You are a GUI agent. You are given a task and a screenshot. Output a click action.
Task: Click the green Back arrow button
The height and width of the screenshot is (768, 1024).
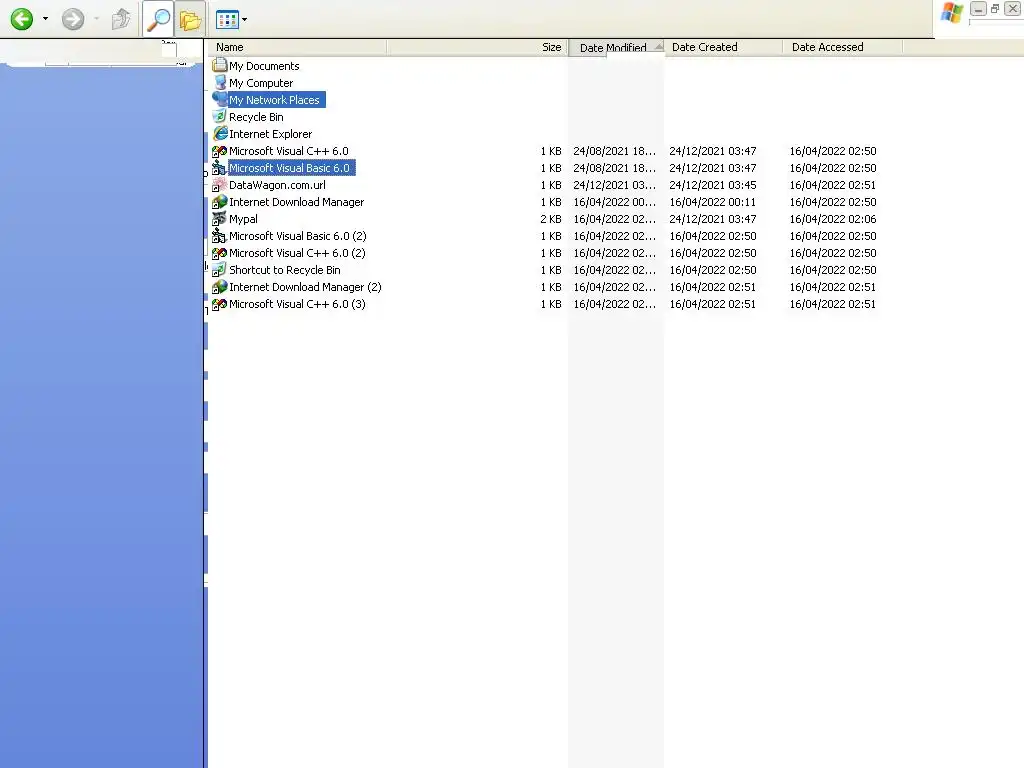(22, 19)
